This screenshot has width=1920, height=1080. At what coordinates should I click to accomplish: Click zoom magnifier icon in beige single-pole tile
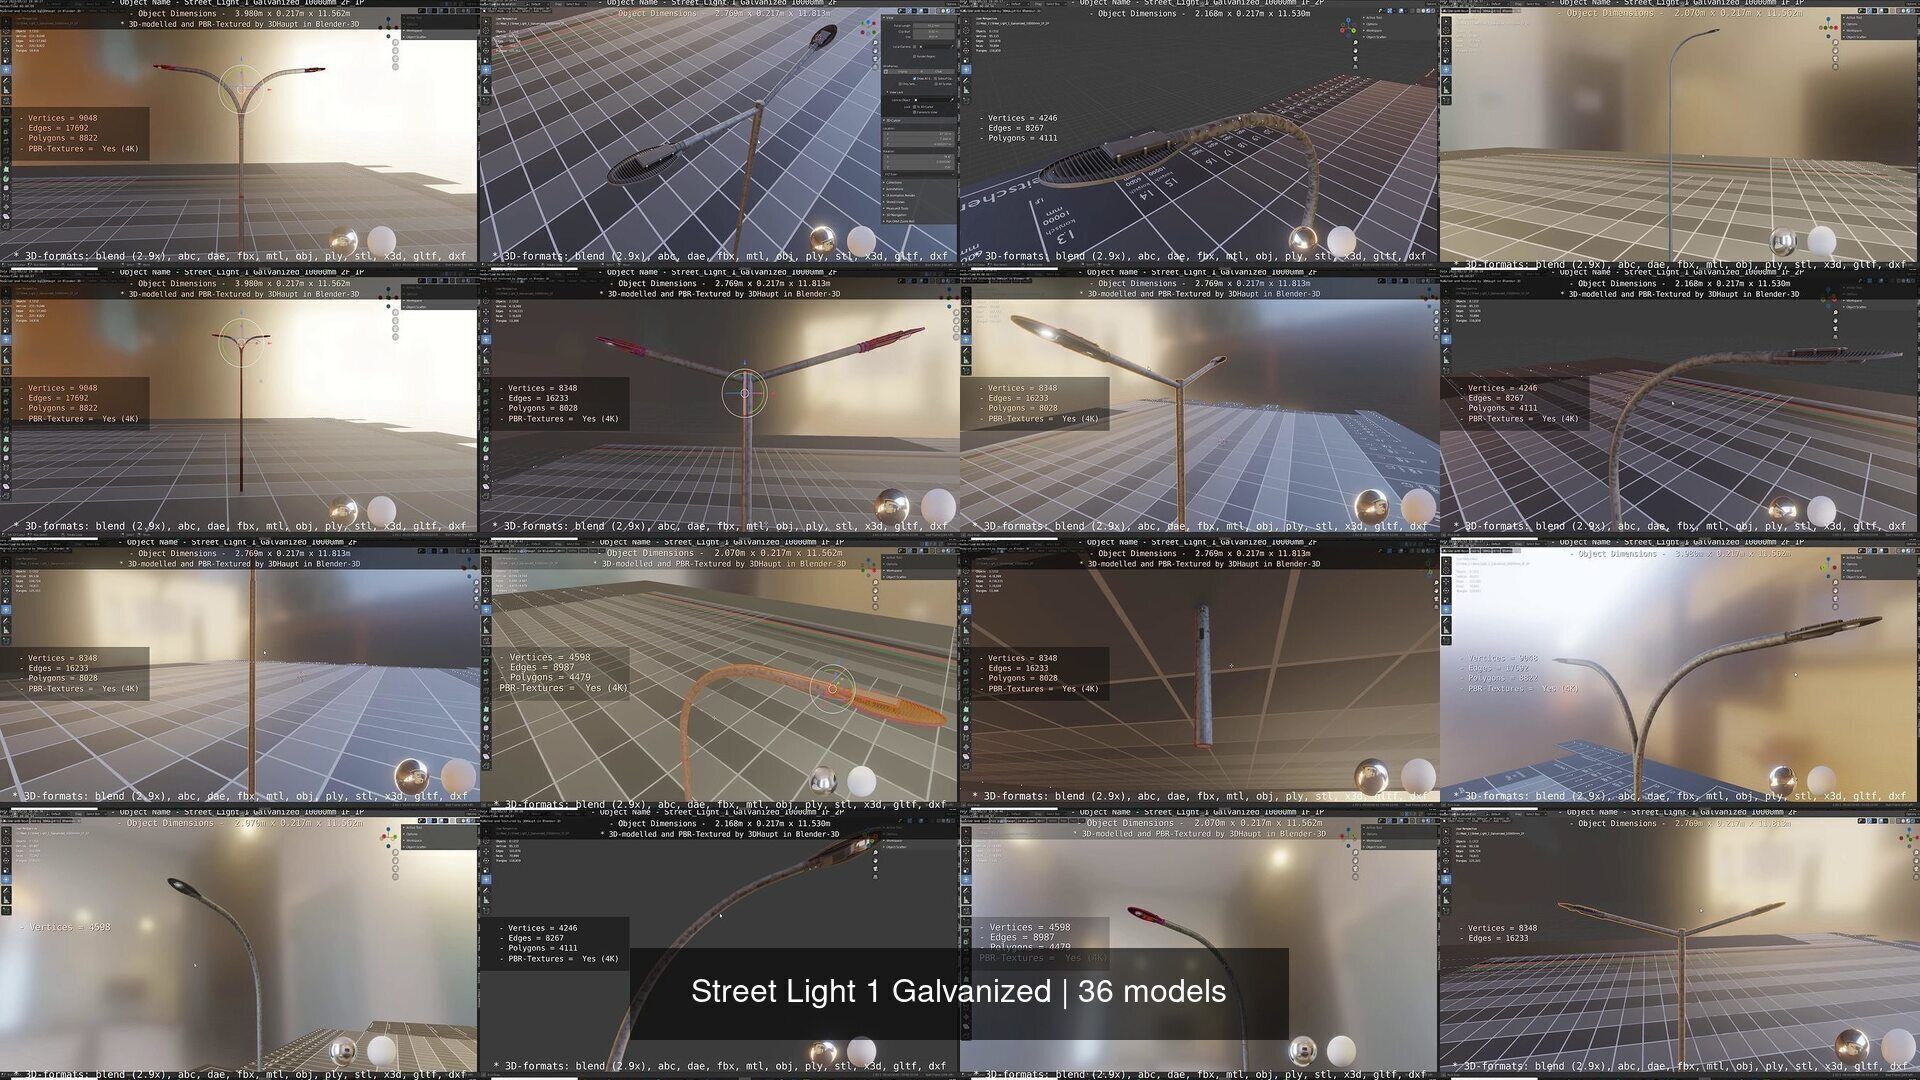click(1835, 42)
